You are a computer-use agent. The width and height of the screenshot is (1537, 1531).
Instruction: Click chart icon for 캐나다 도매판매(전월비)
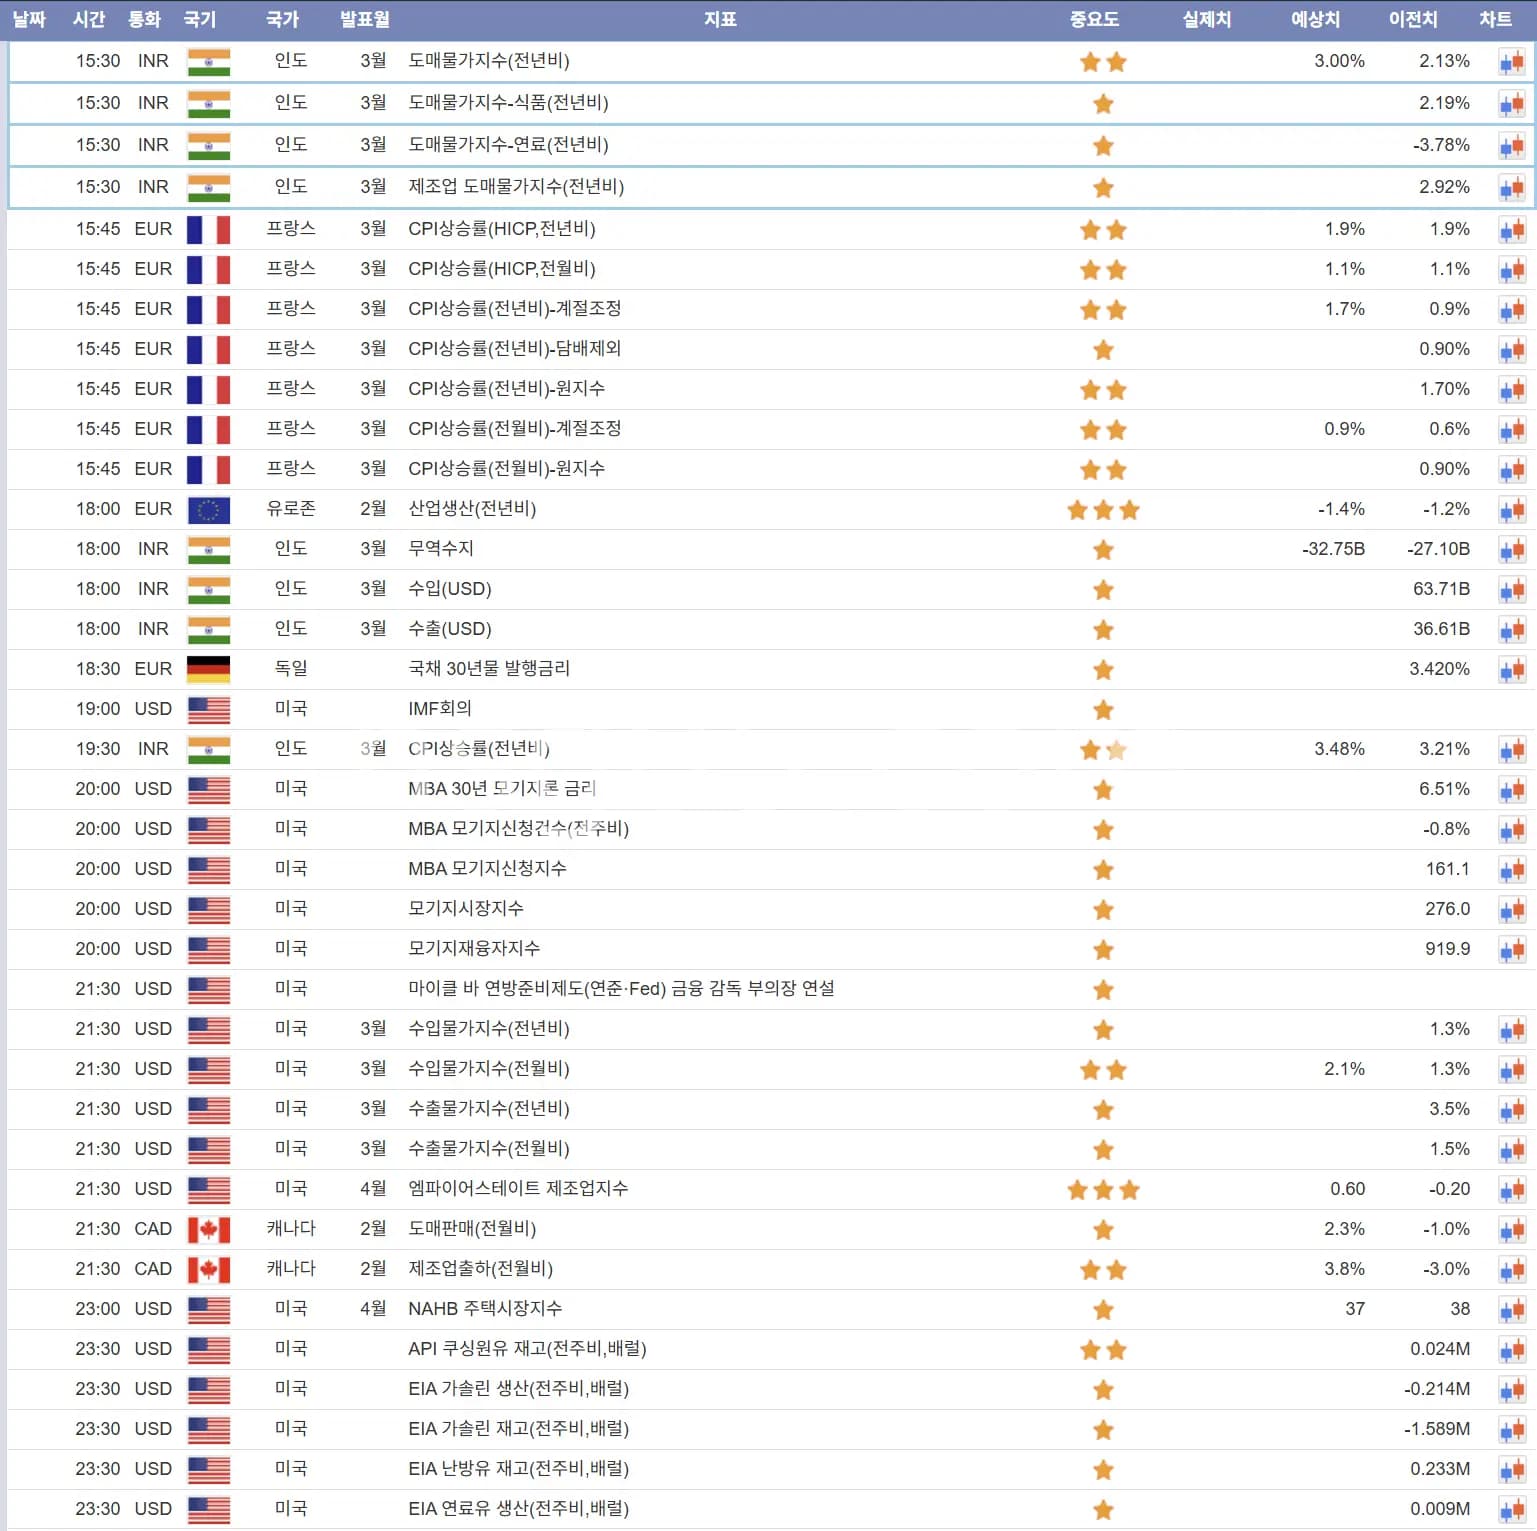coord(1511,1230)
